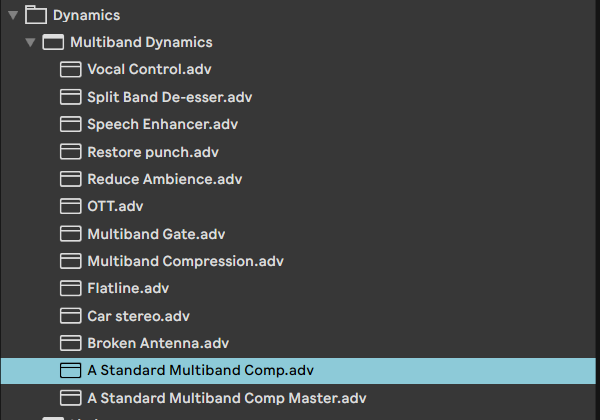The width and height of the screenshot is (600, 420).
Task: Click the Split Band De-esser preset icon
Action: [70, 97]
